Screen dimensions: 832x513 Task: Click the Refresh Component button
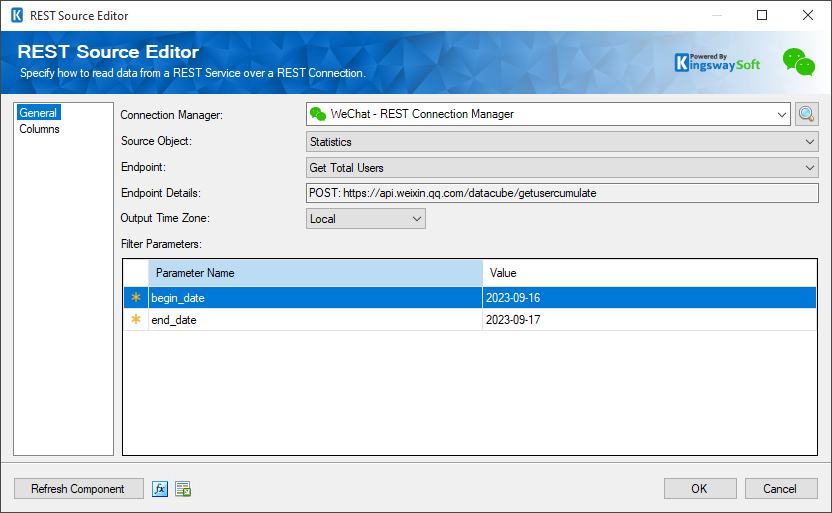(79, 489)
